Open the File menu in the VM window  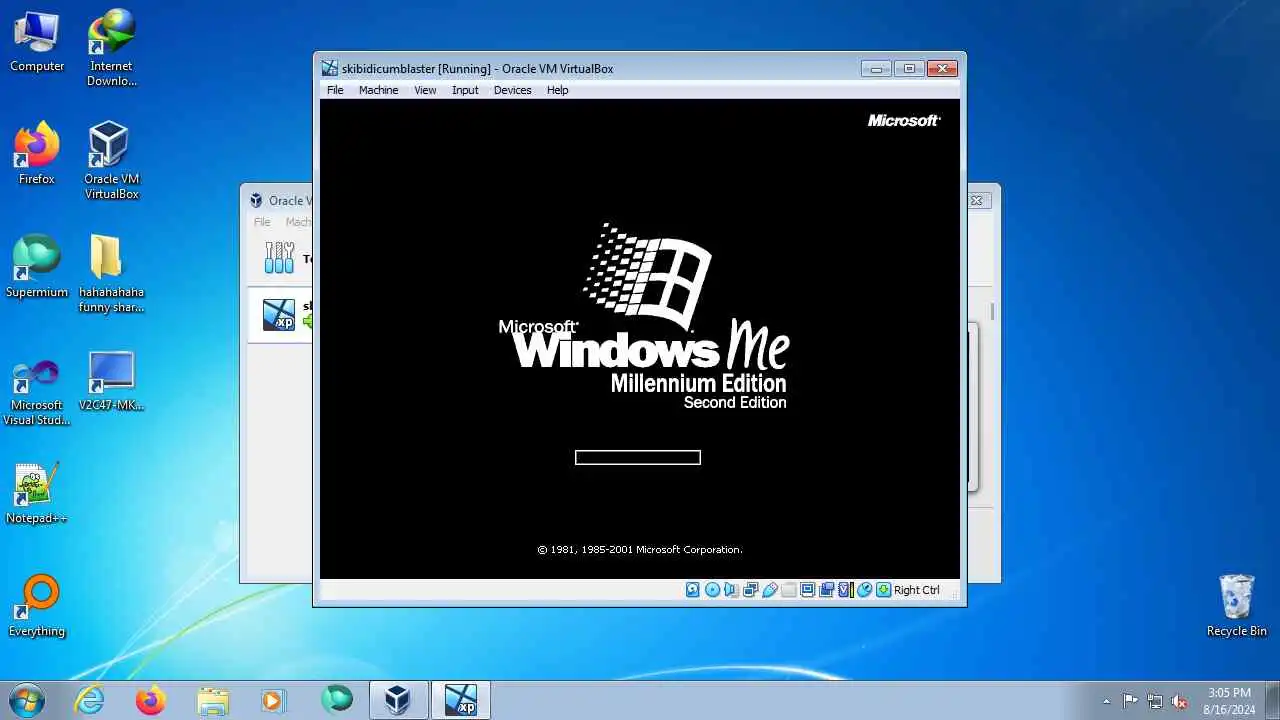[x=335, y=90]
